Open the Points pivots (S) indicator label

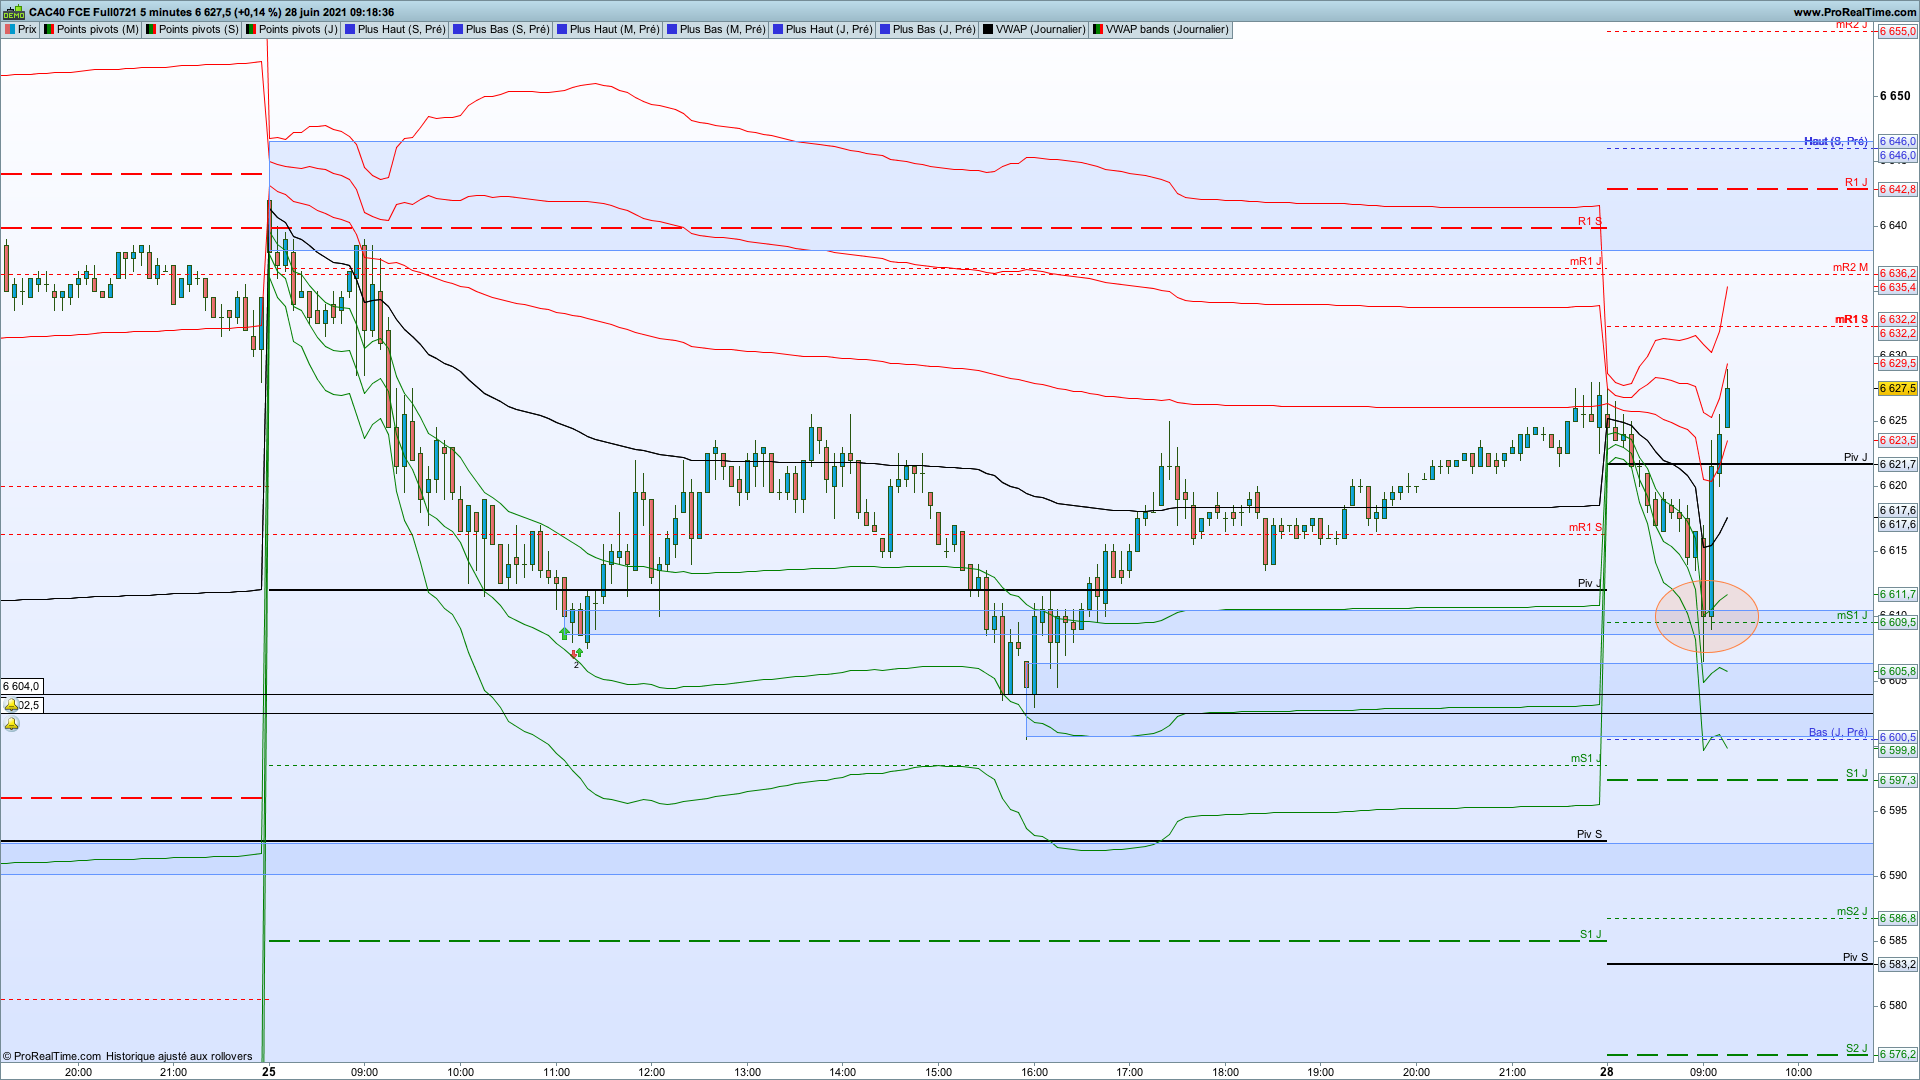point(198,30)
